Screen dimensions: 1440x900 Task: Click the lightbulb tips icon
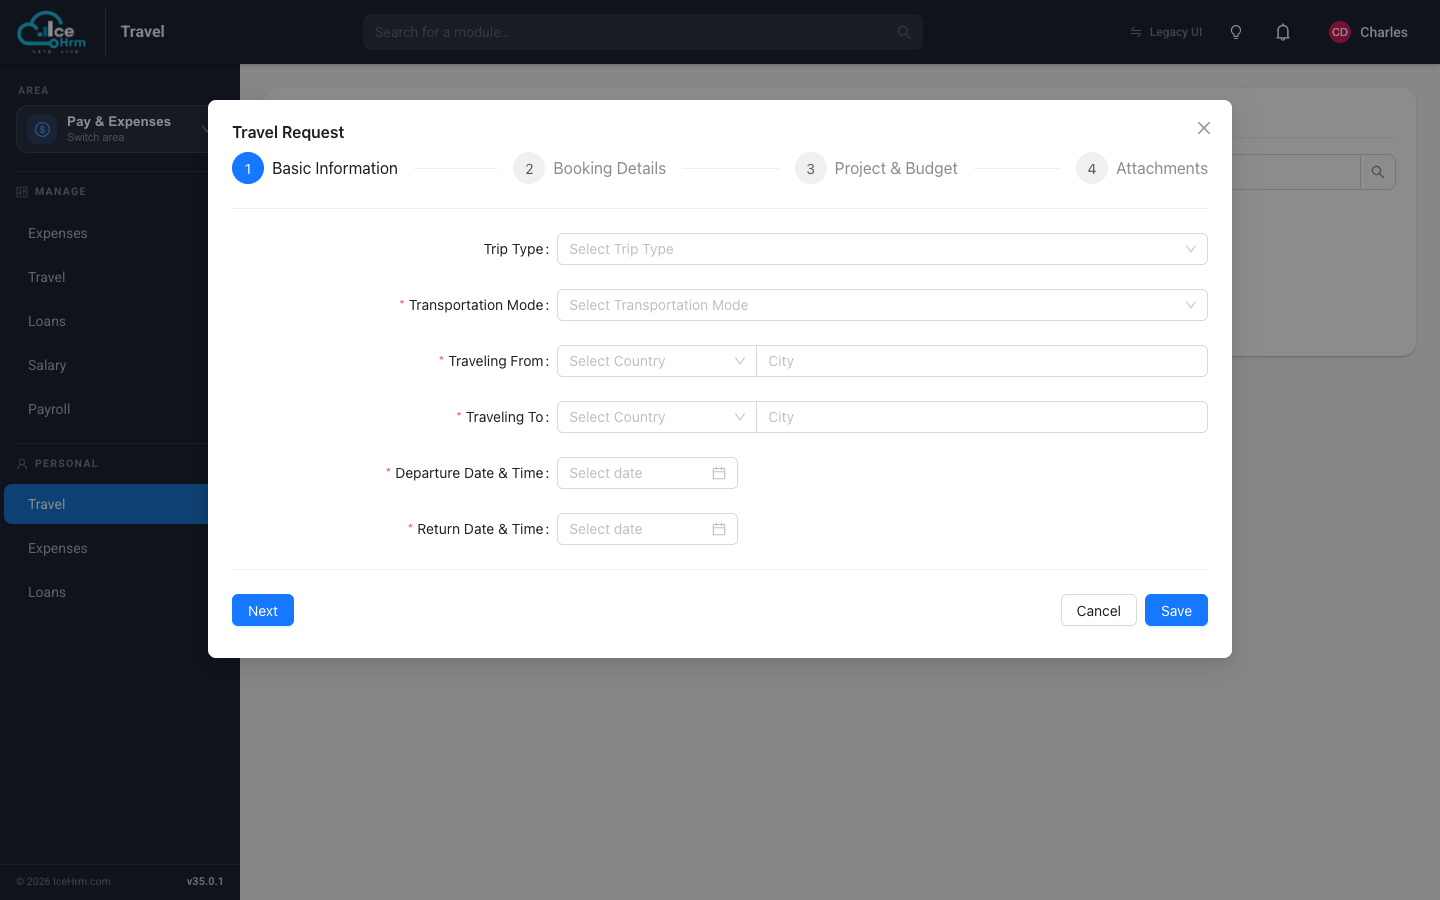[x=1236, y=32]
